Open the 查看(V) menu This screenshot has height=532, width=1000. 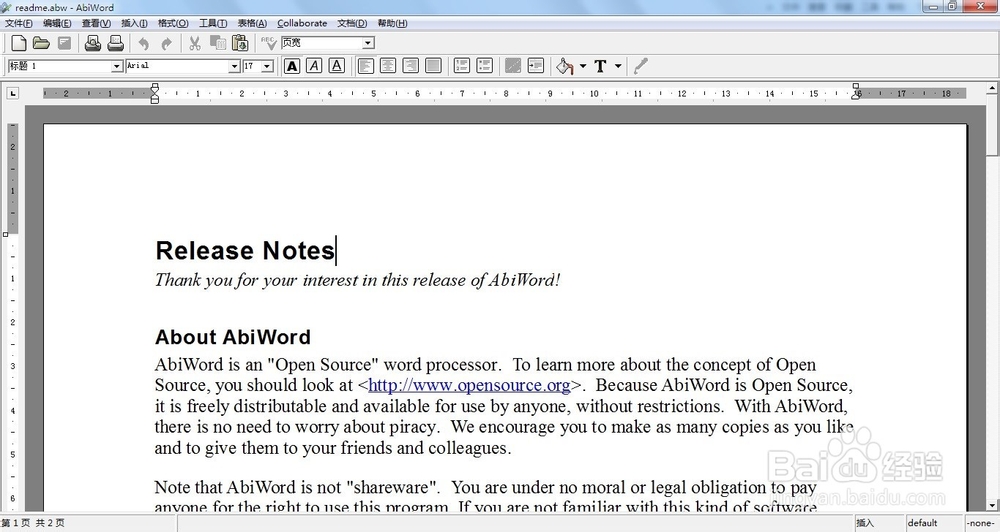[96, 23]
